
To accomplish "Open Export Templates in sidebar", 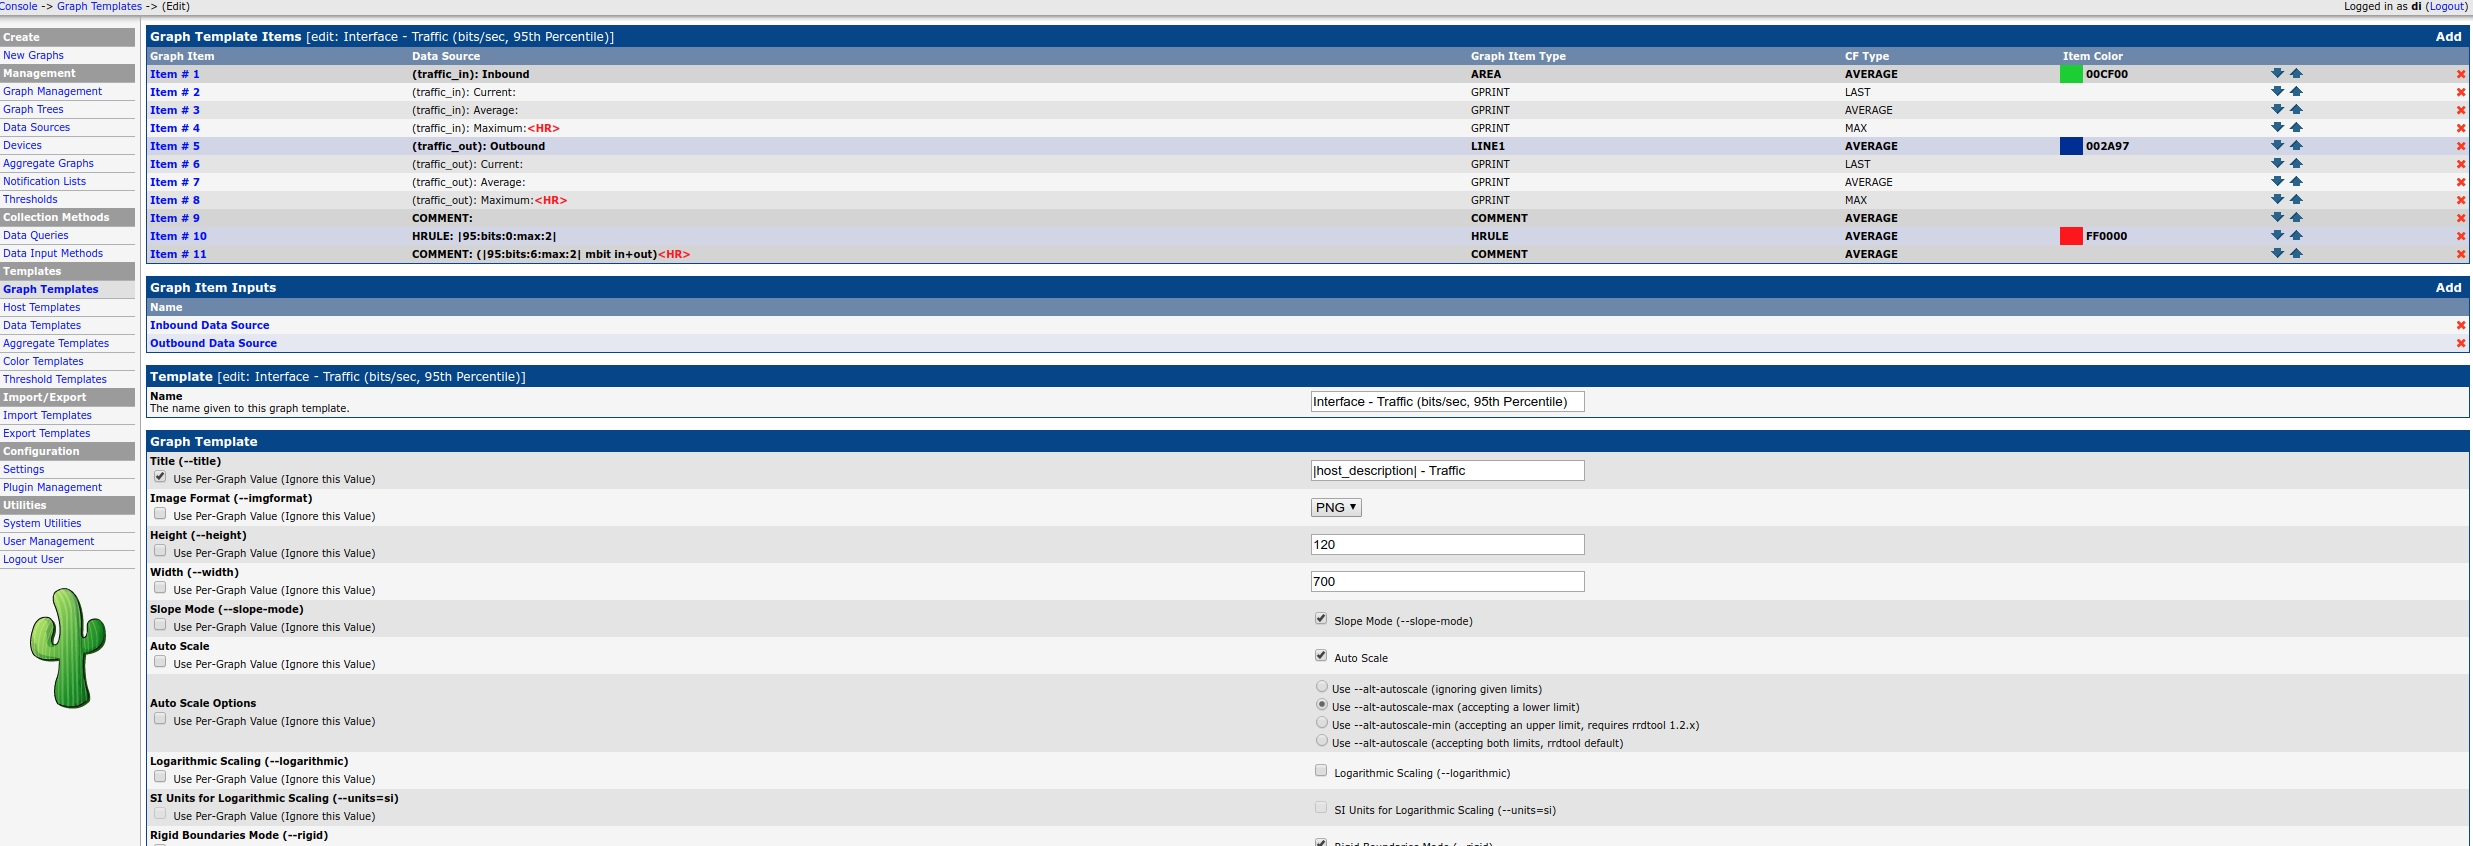I will tap(46, 433).
